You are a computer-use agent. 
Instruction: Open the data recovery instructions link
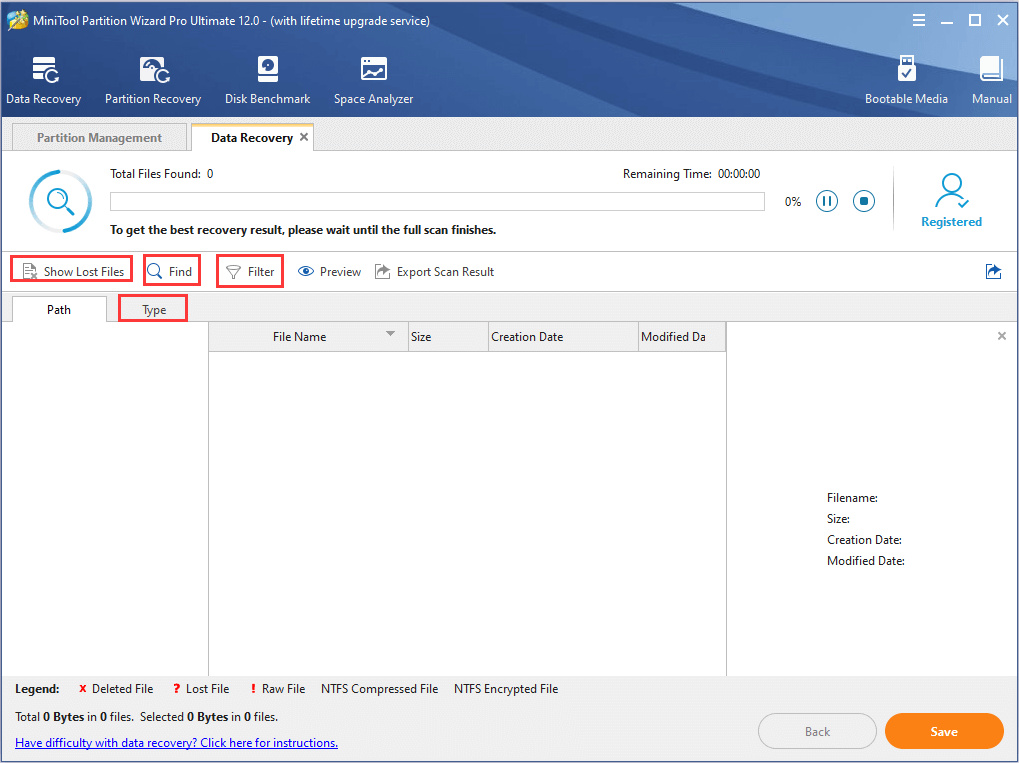pyautogui.click(x=176, y=743)
